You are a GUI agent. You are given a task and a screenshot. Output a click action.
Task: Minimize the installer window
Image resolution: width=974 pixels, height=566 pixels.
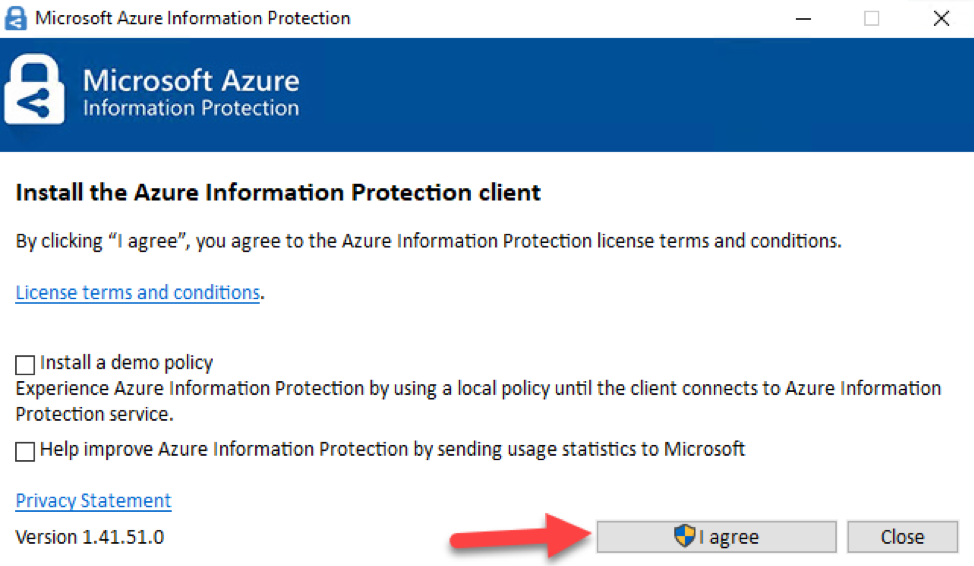click(803, 19)
